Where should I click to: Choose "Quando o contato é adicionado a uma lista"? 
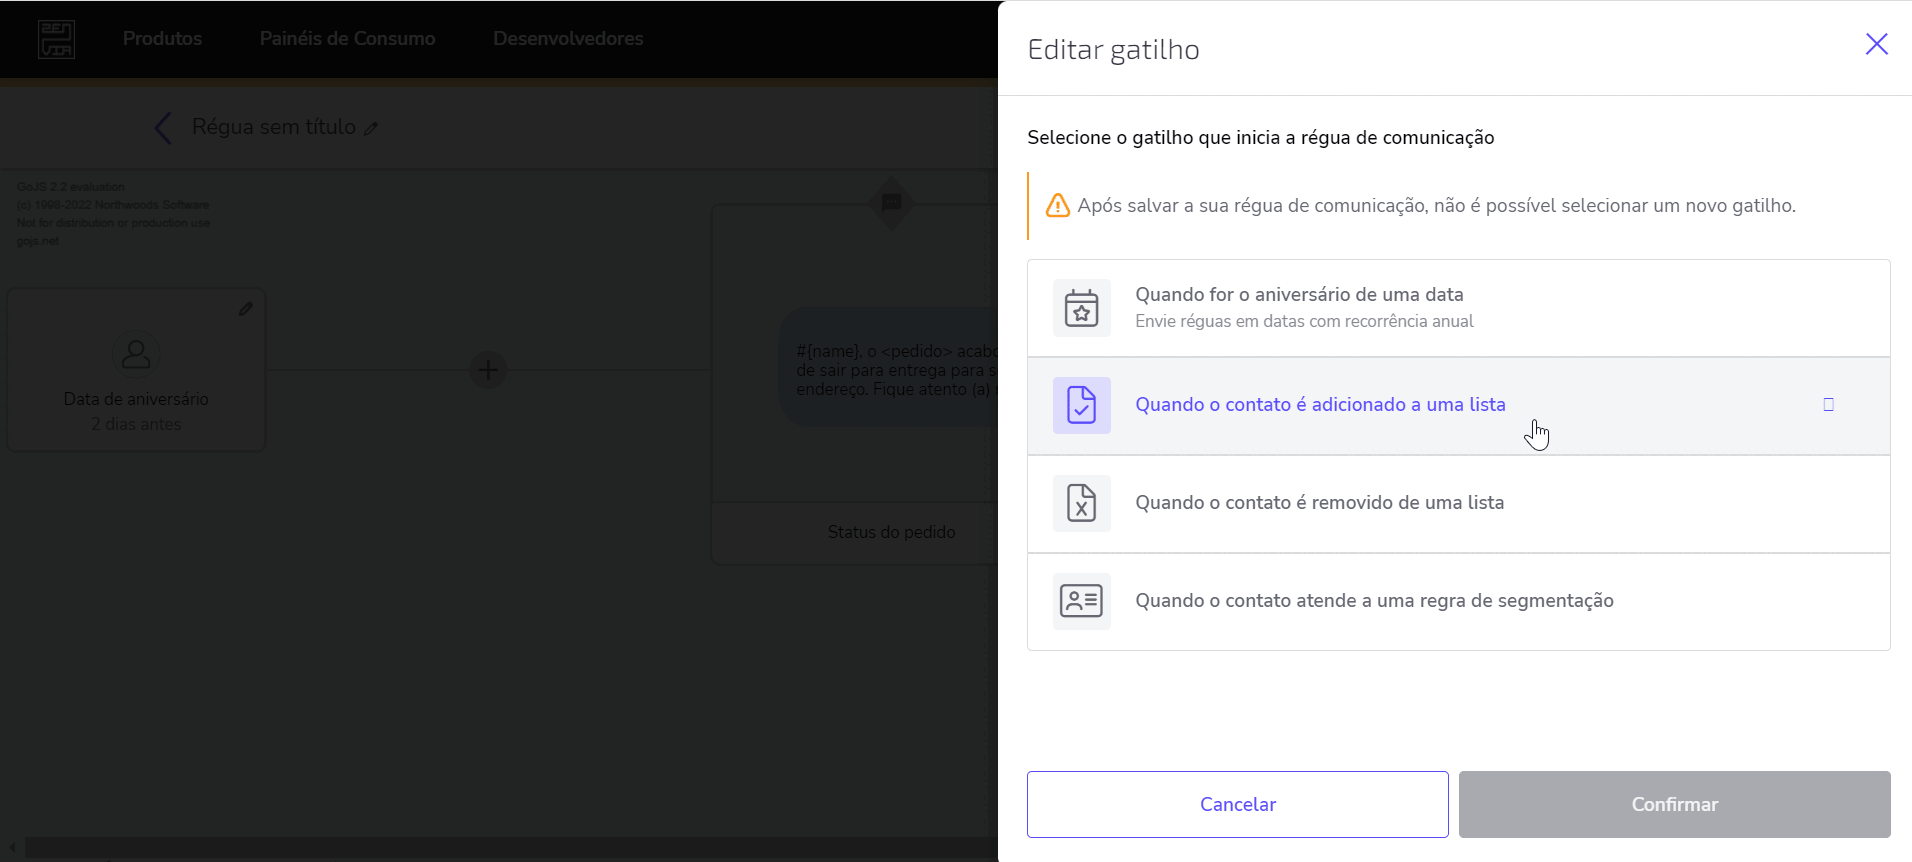tap(1458, 406)
